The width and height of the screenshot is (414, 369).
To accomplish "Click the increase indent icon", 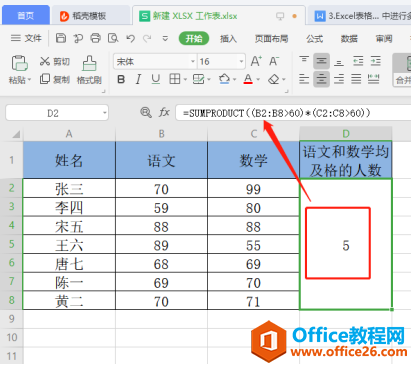I will pyautogui.click(x=376, y=61).
